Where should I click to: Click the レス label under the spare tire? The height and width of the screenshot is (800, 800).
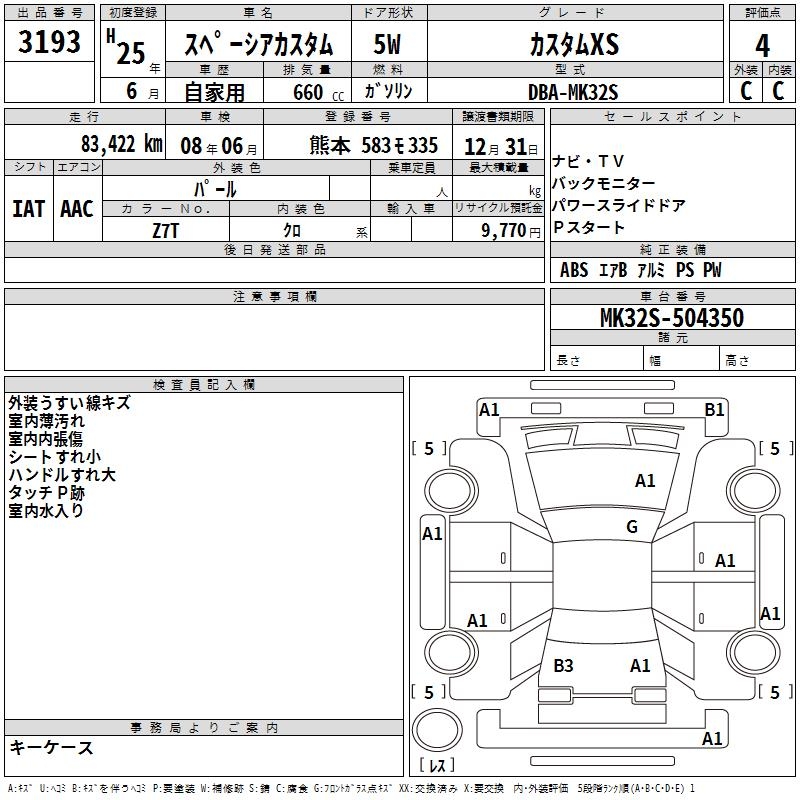coord(437,765)
